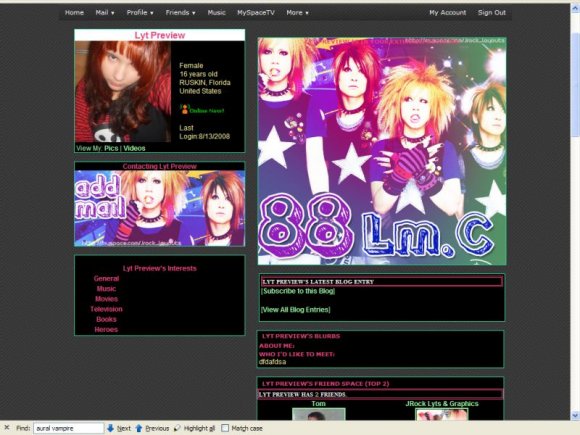Open the Pics link under profile photo
The width and height of the screenshot is (580, 435).
click(111, 148)
